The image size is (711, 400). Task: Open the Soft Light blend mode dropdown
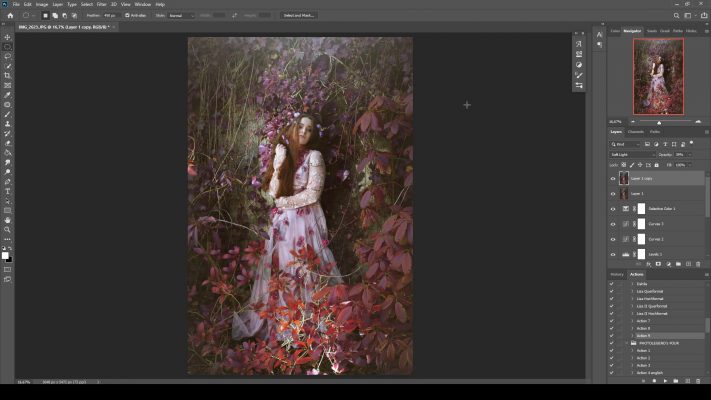(x=631, y=154)
